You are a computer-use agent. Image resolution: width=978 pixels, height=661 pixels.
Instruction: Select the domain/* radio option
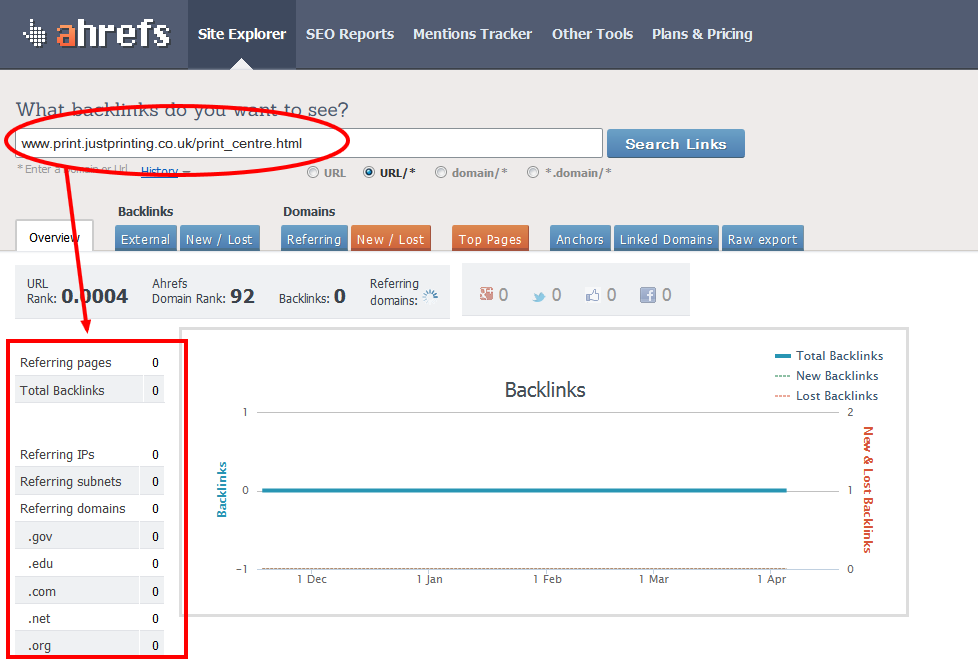pos(441,172)
